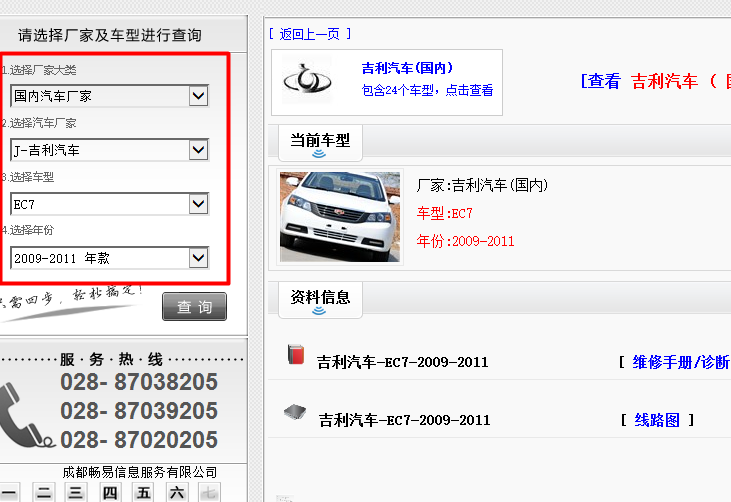Click the 返回上一页 link

(310, 34)
